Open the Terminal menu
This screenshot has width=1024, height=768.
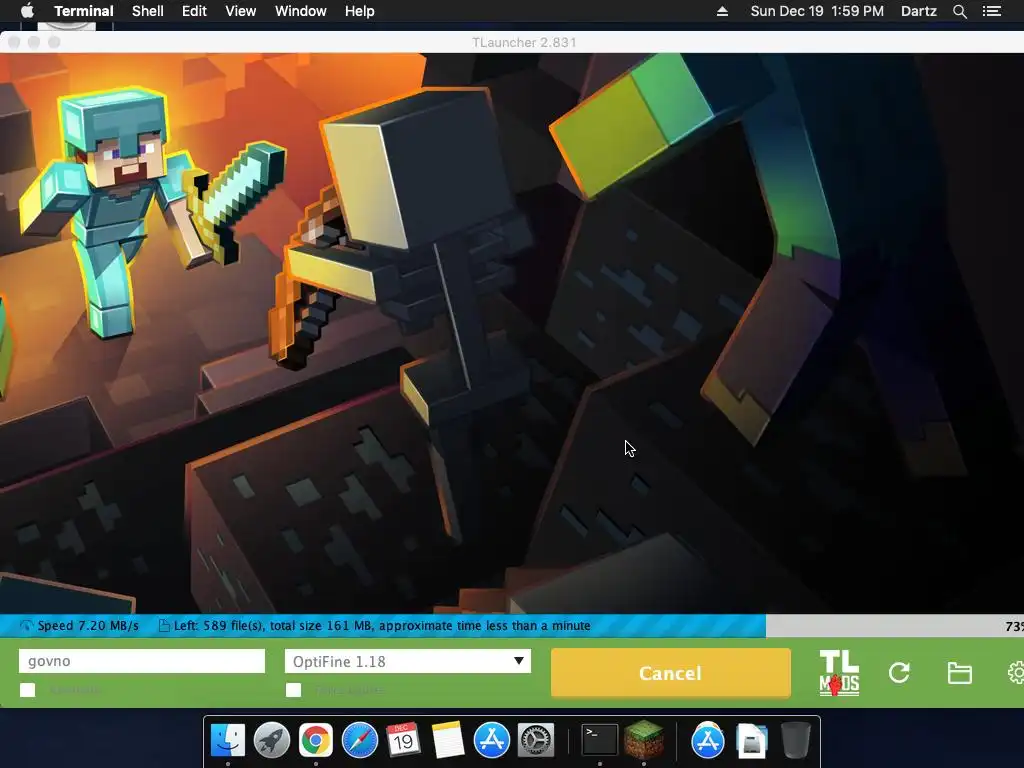(84, 11)
